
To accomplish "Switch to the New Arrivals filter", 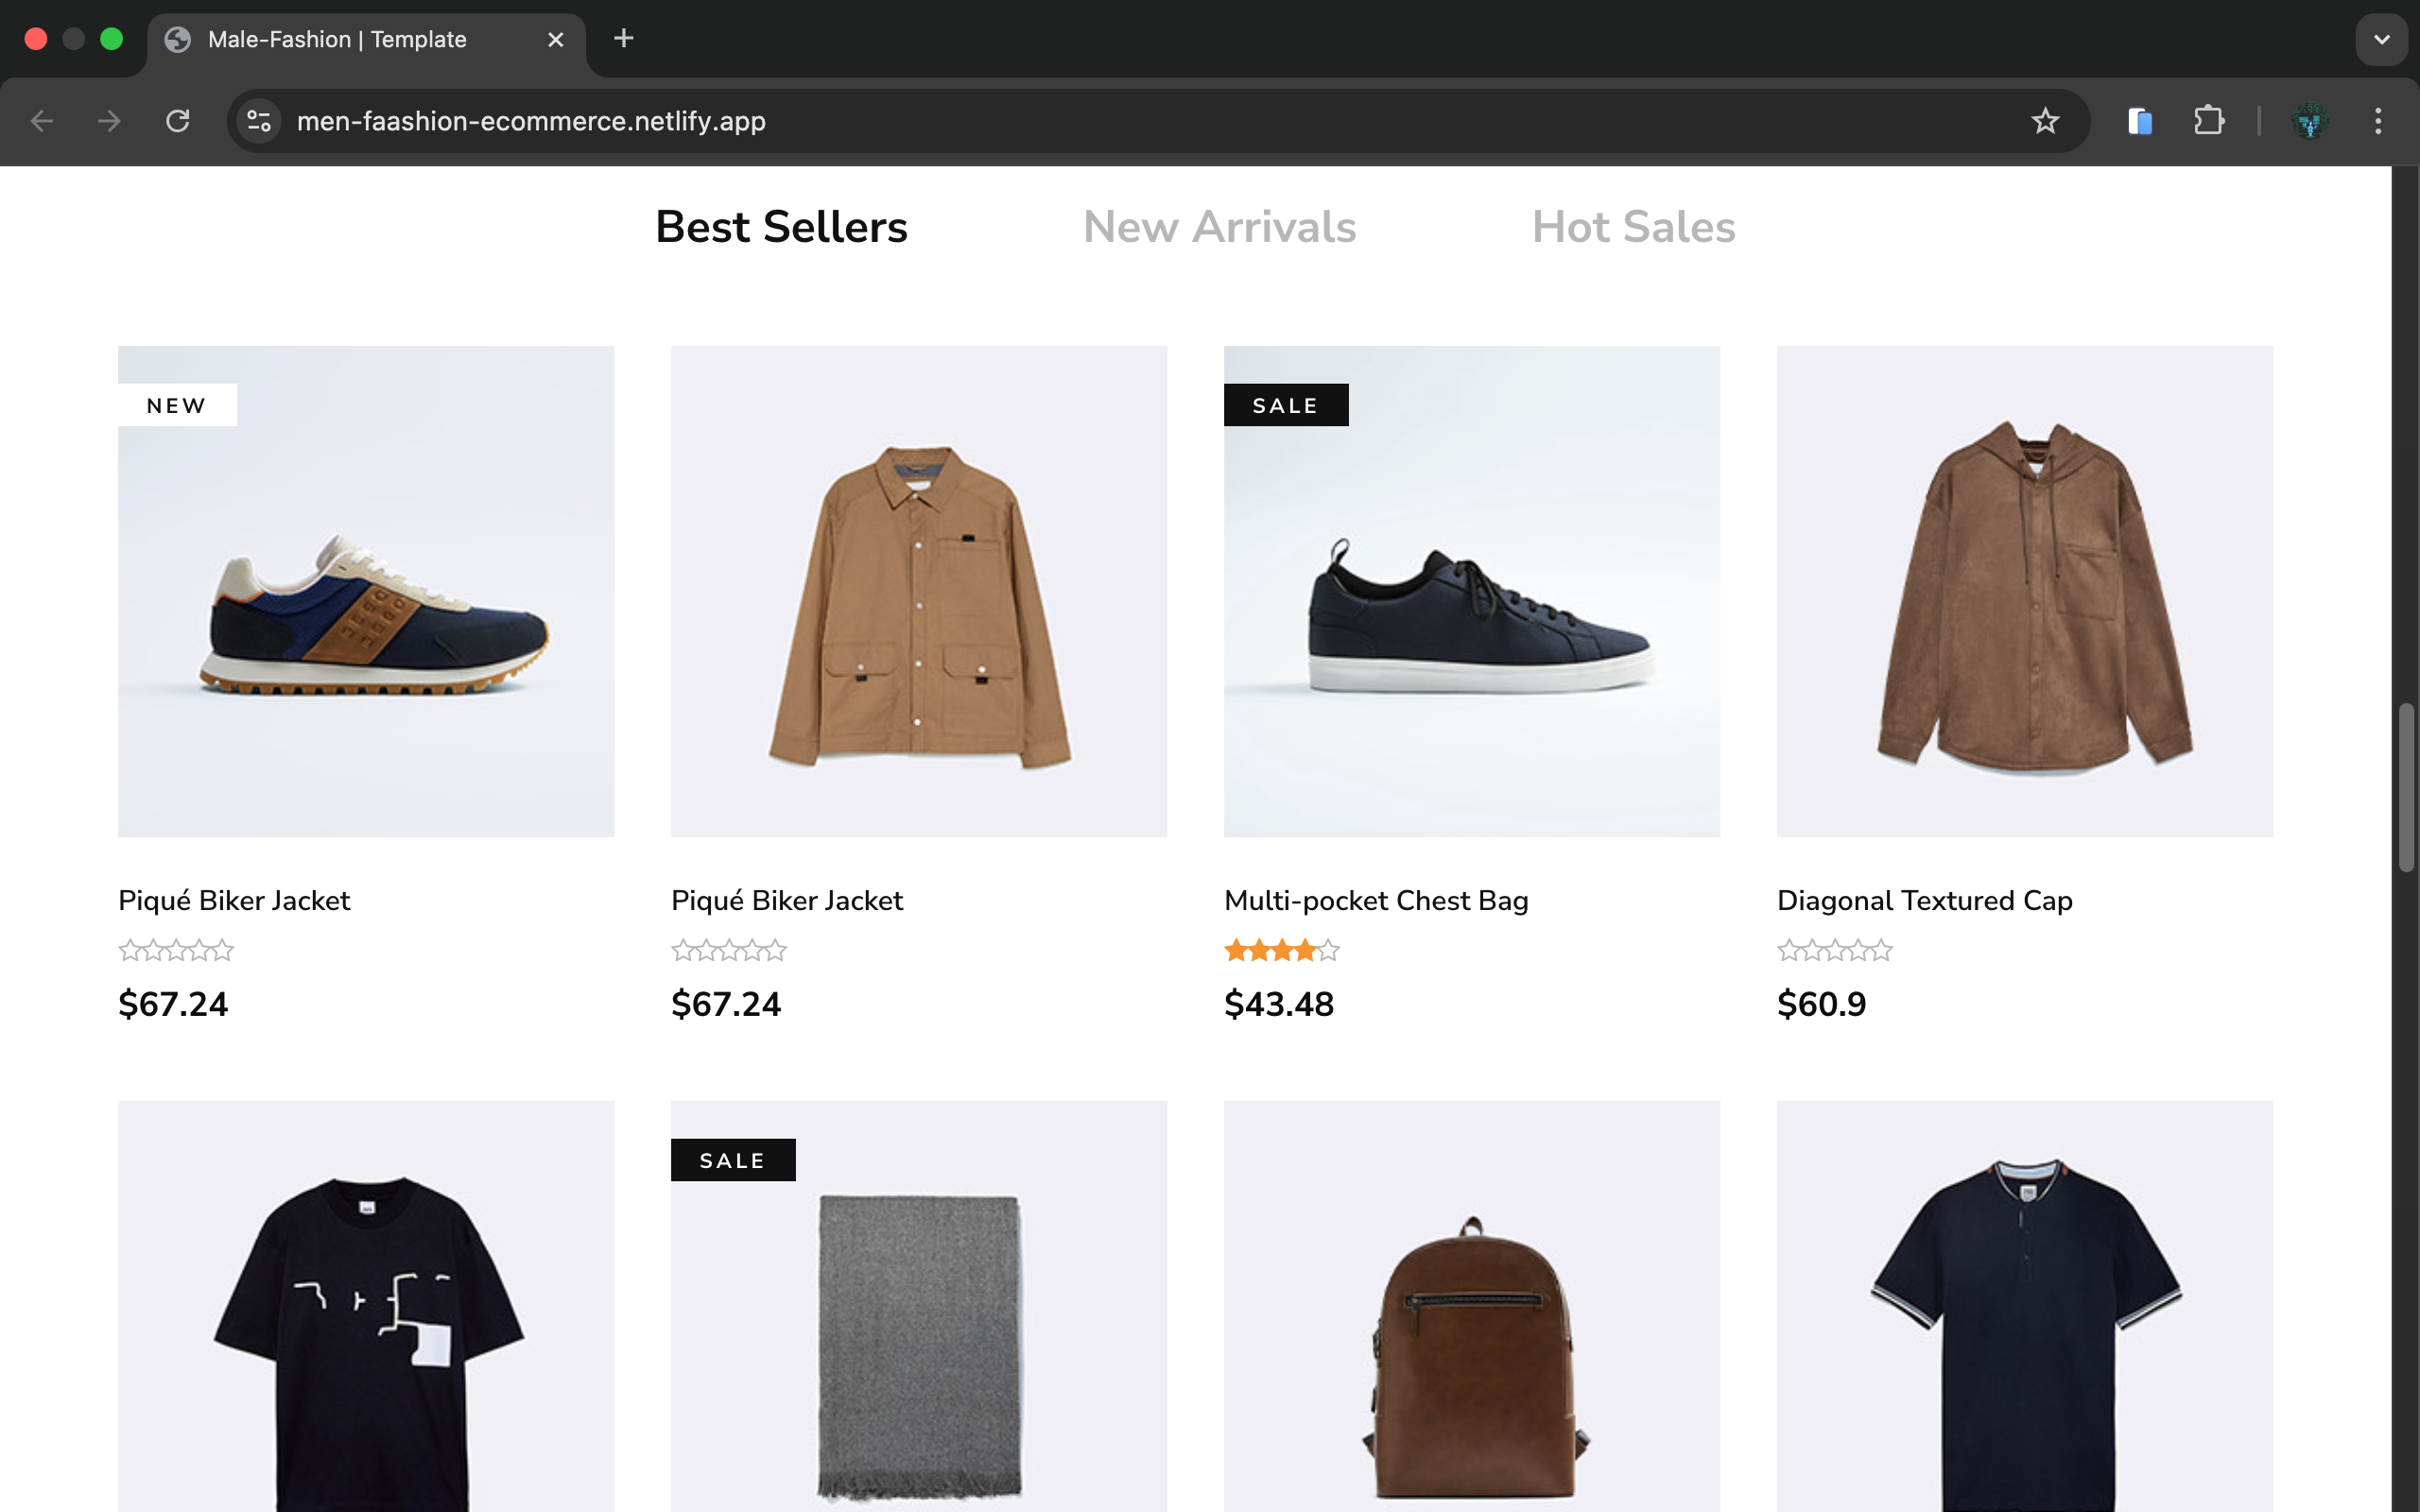I will [1219, 227].
